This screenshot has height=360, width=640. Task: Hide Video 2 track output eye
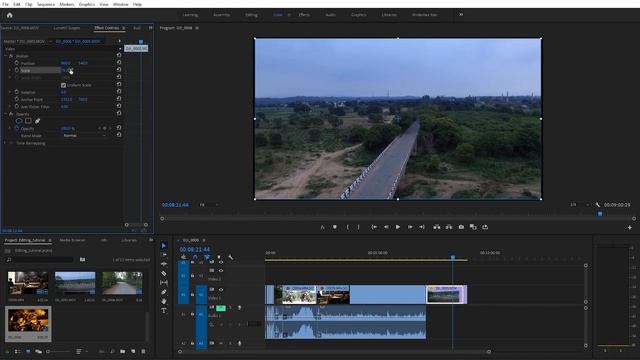click(221, 271)
